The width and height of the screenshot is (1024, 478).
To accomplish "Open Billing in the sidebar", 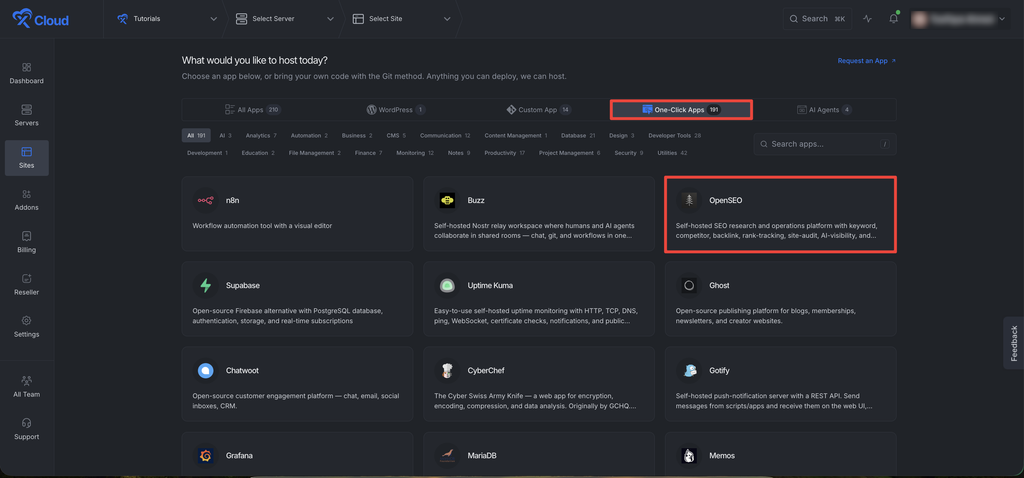I will (x=26, y=242).
